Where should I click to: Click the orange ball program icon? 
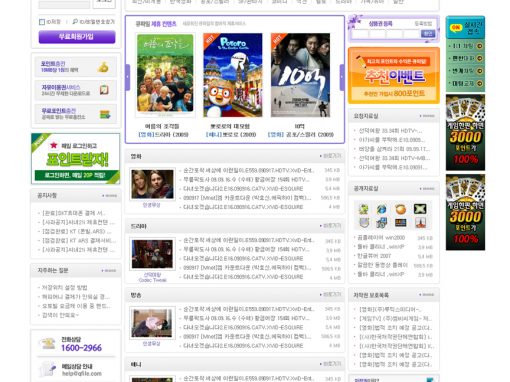pyautogui.click(x=401, y=209)
